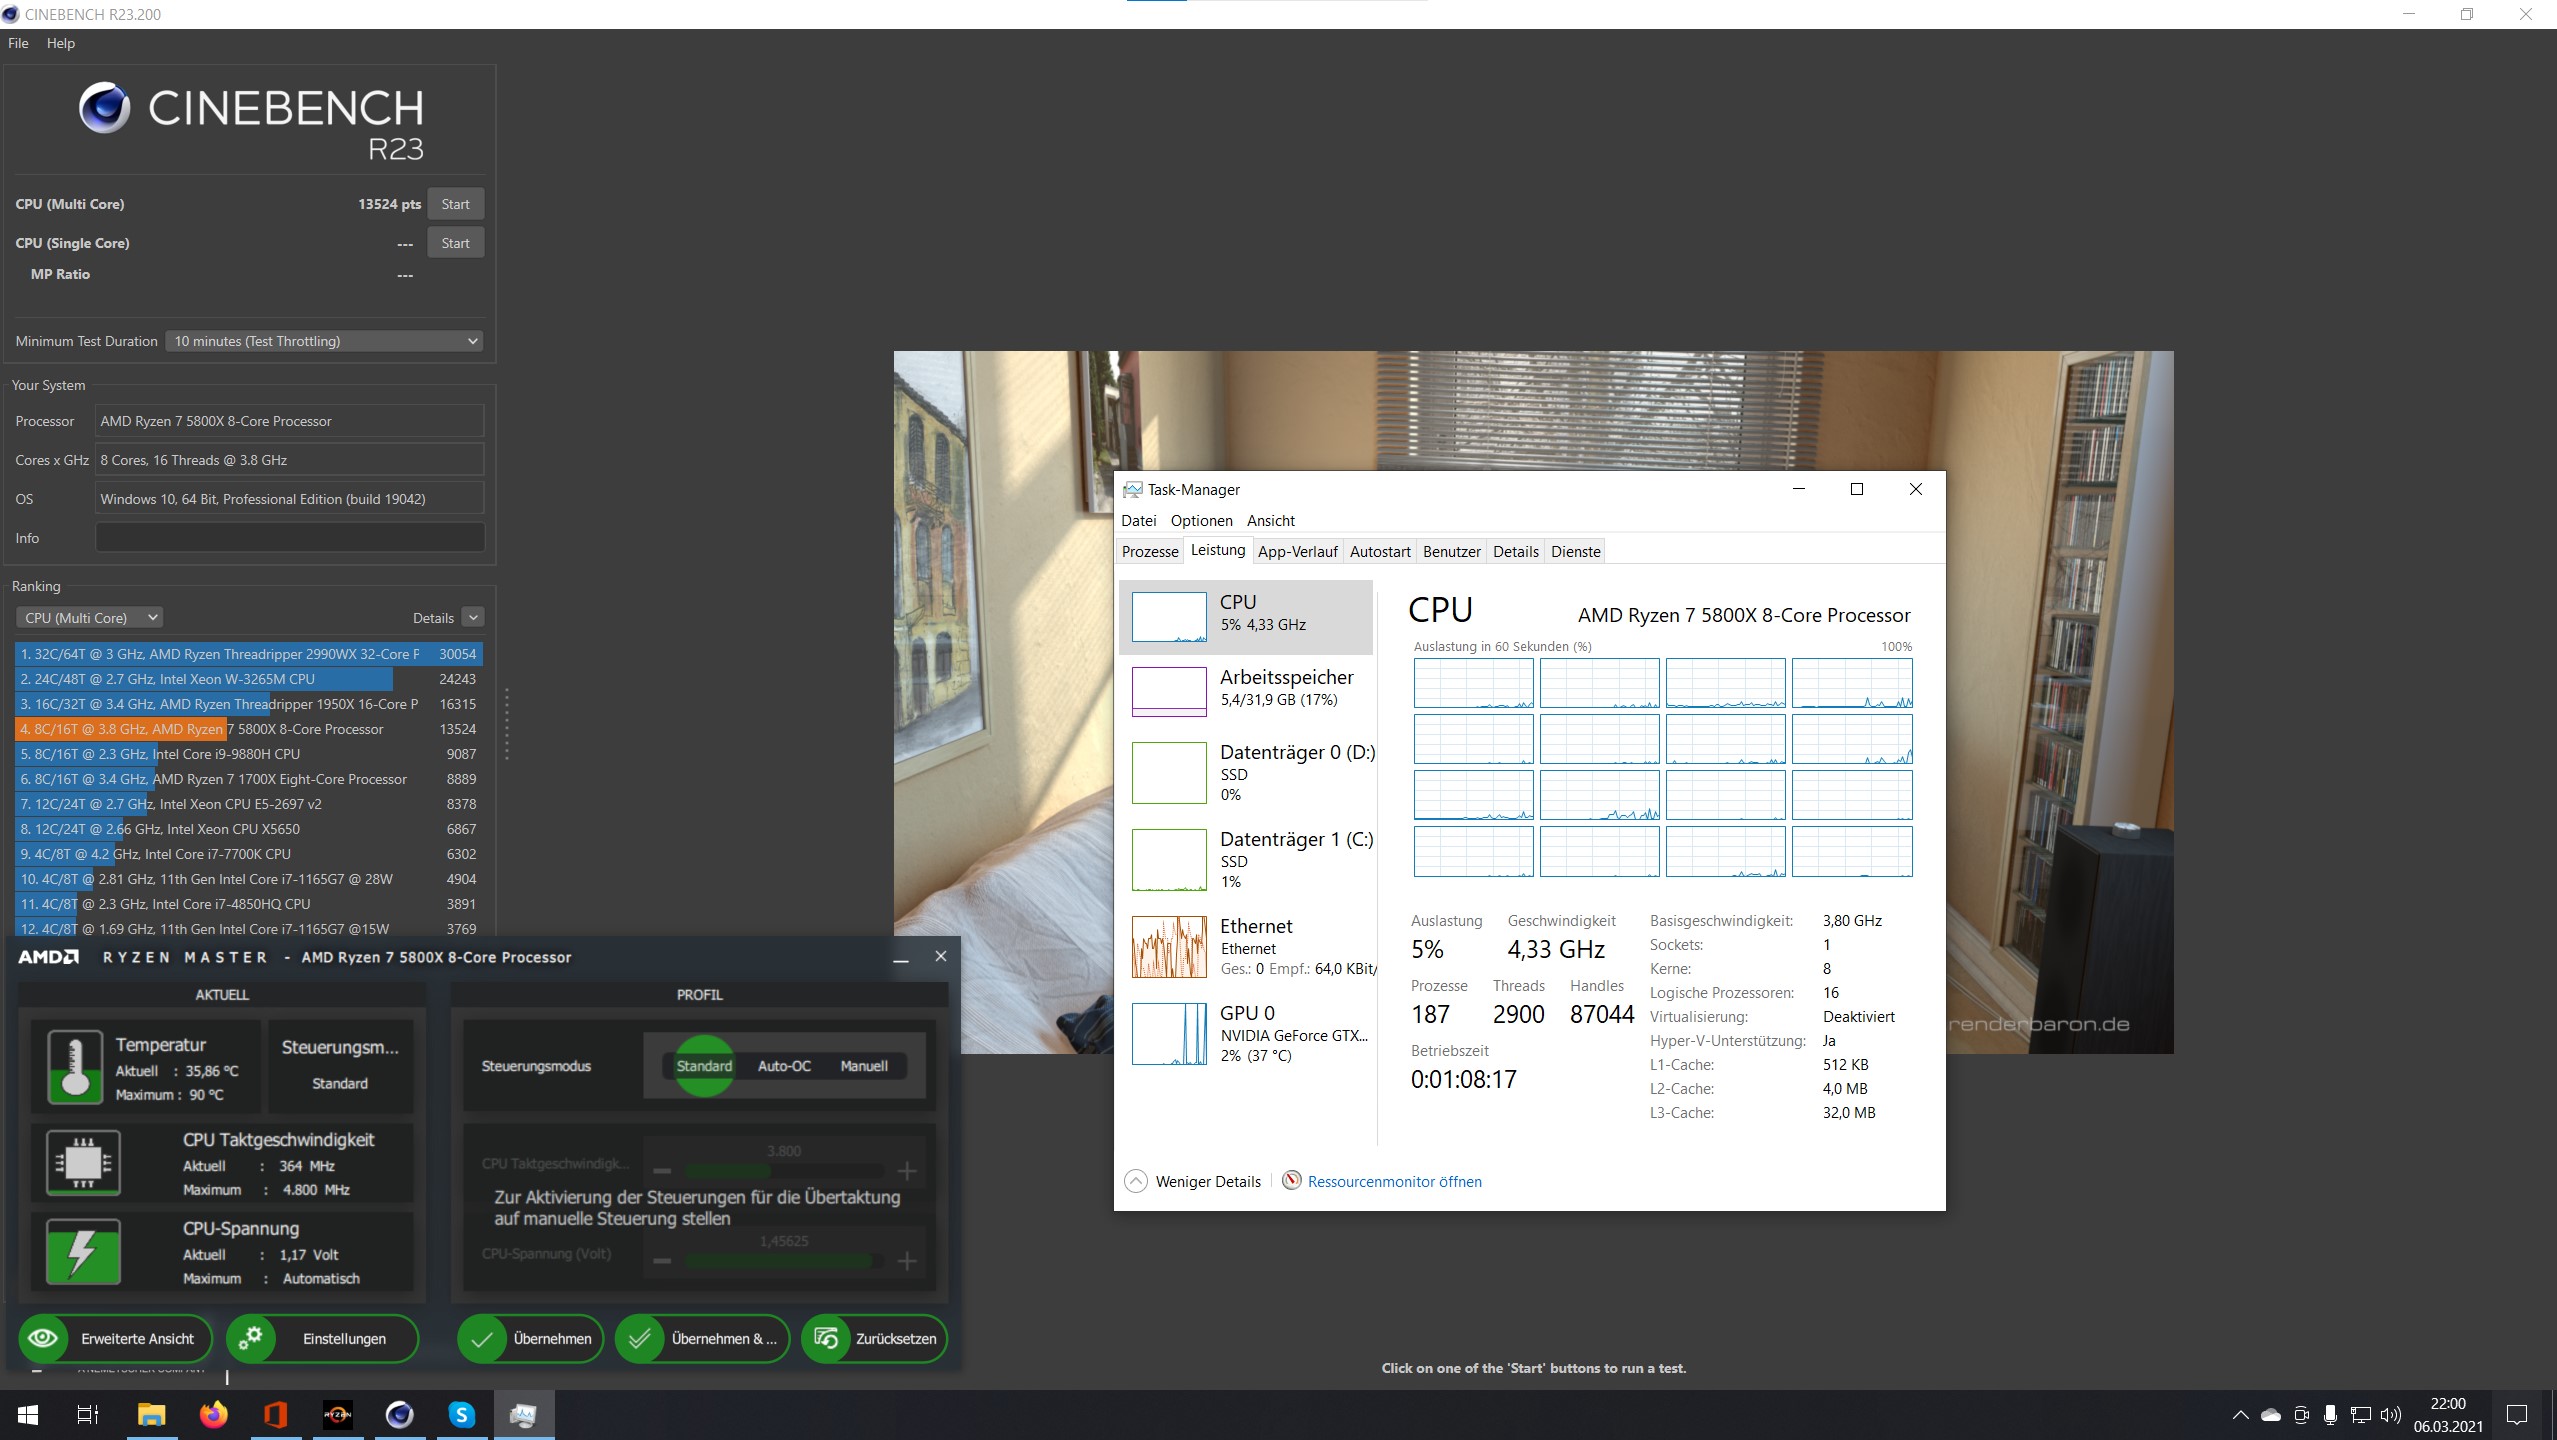Select the Standard control mode

pos(704,1066)
